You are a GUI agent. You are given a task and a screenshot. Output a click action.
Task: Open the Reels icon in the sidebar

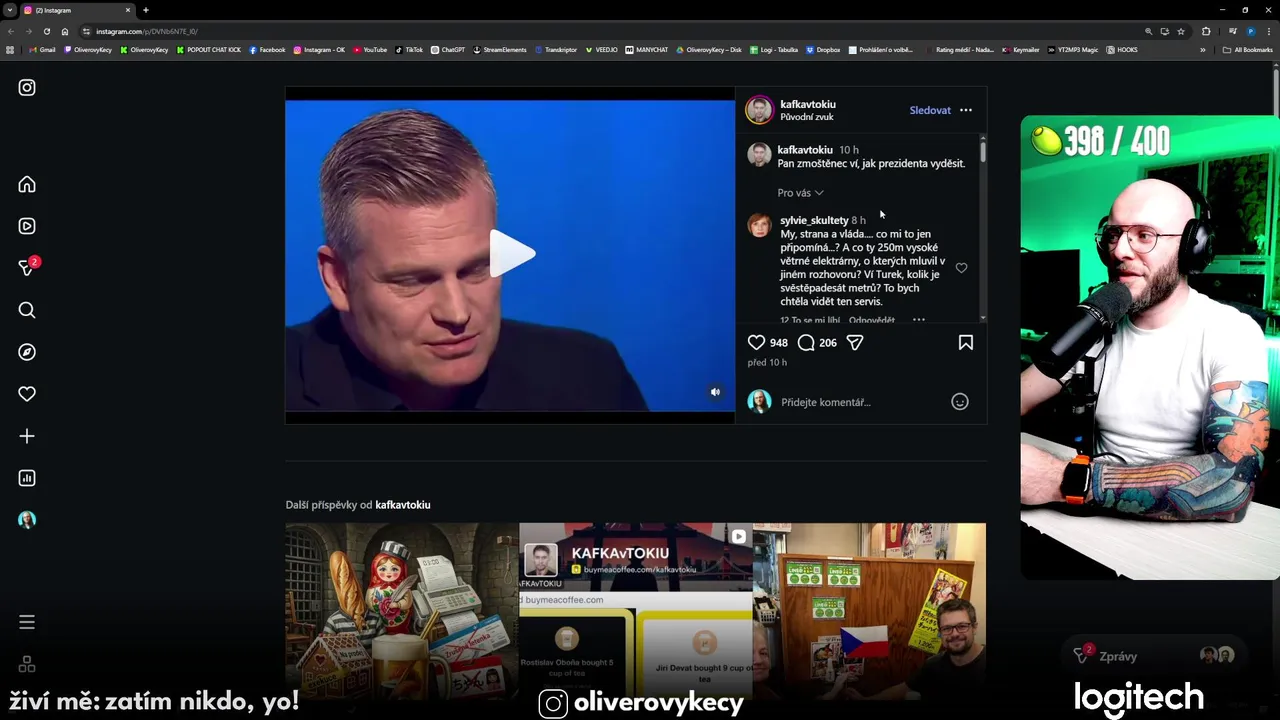coord(27,226)
